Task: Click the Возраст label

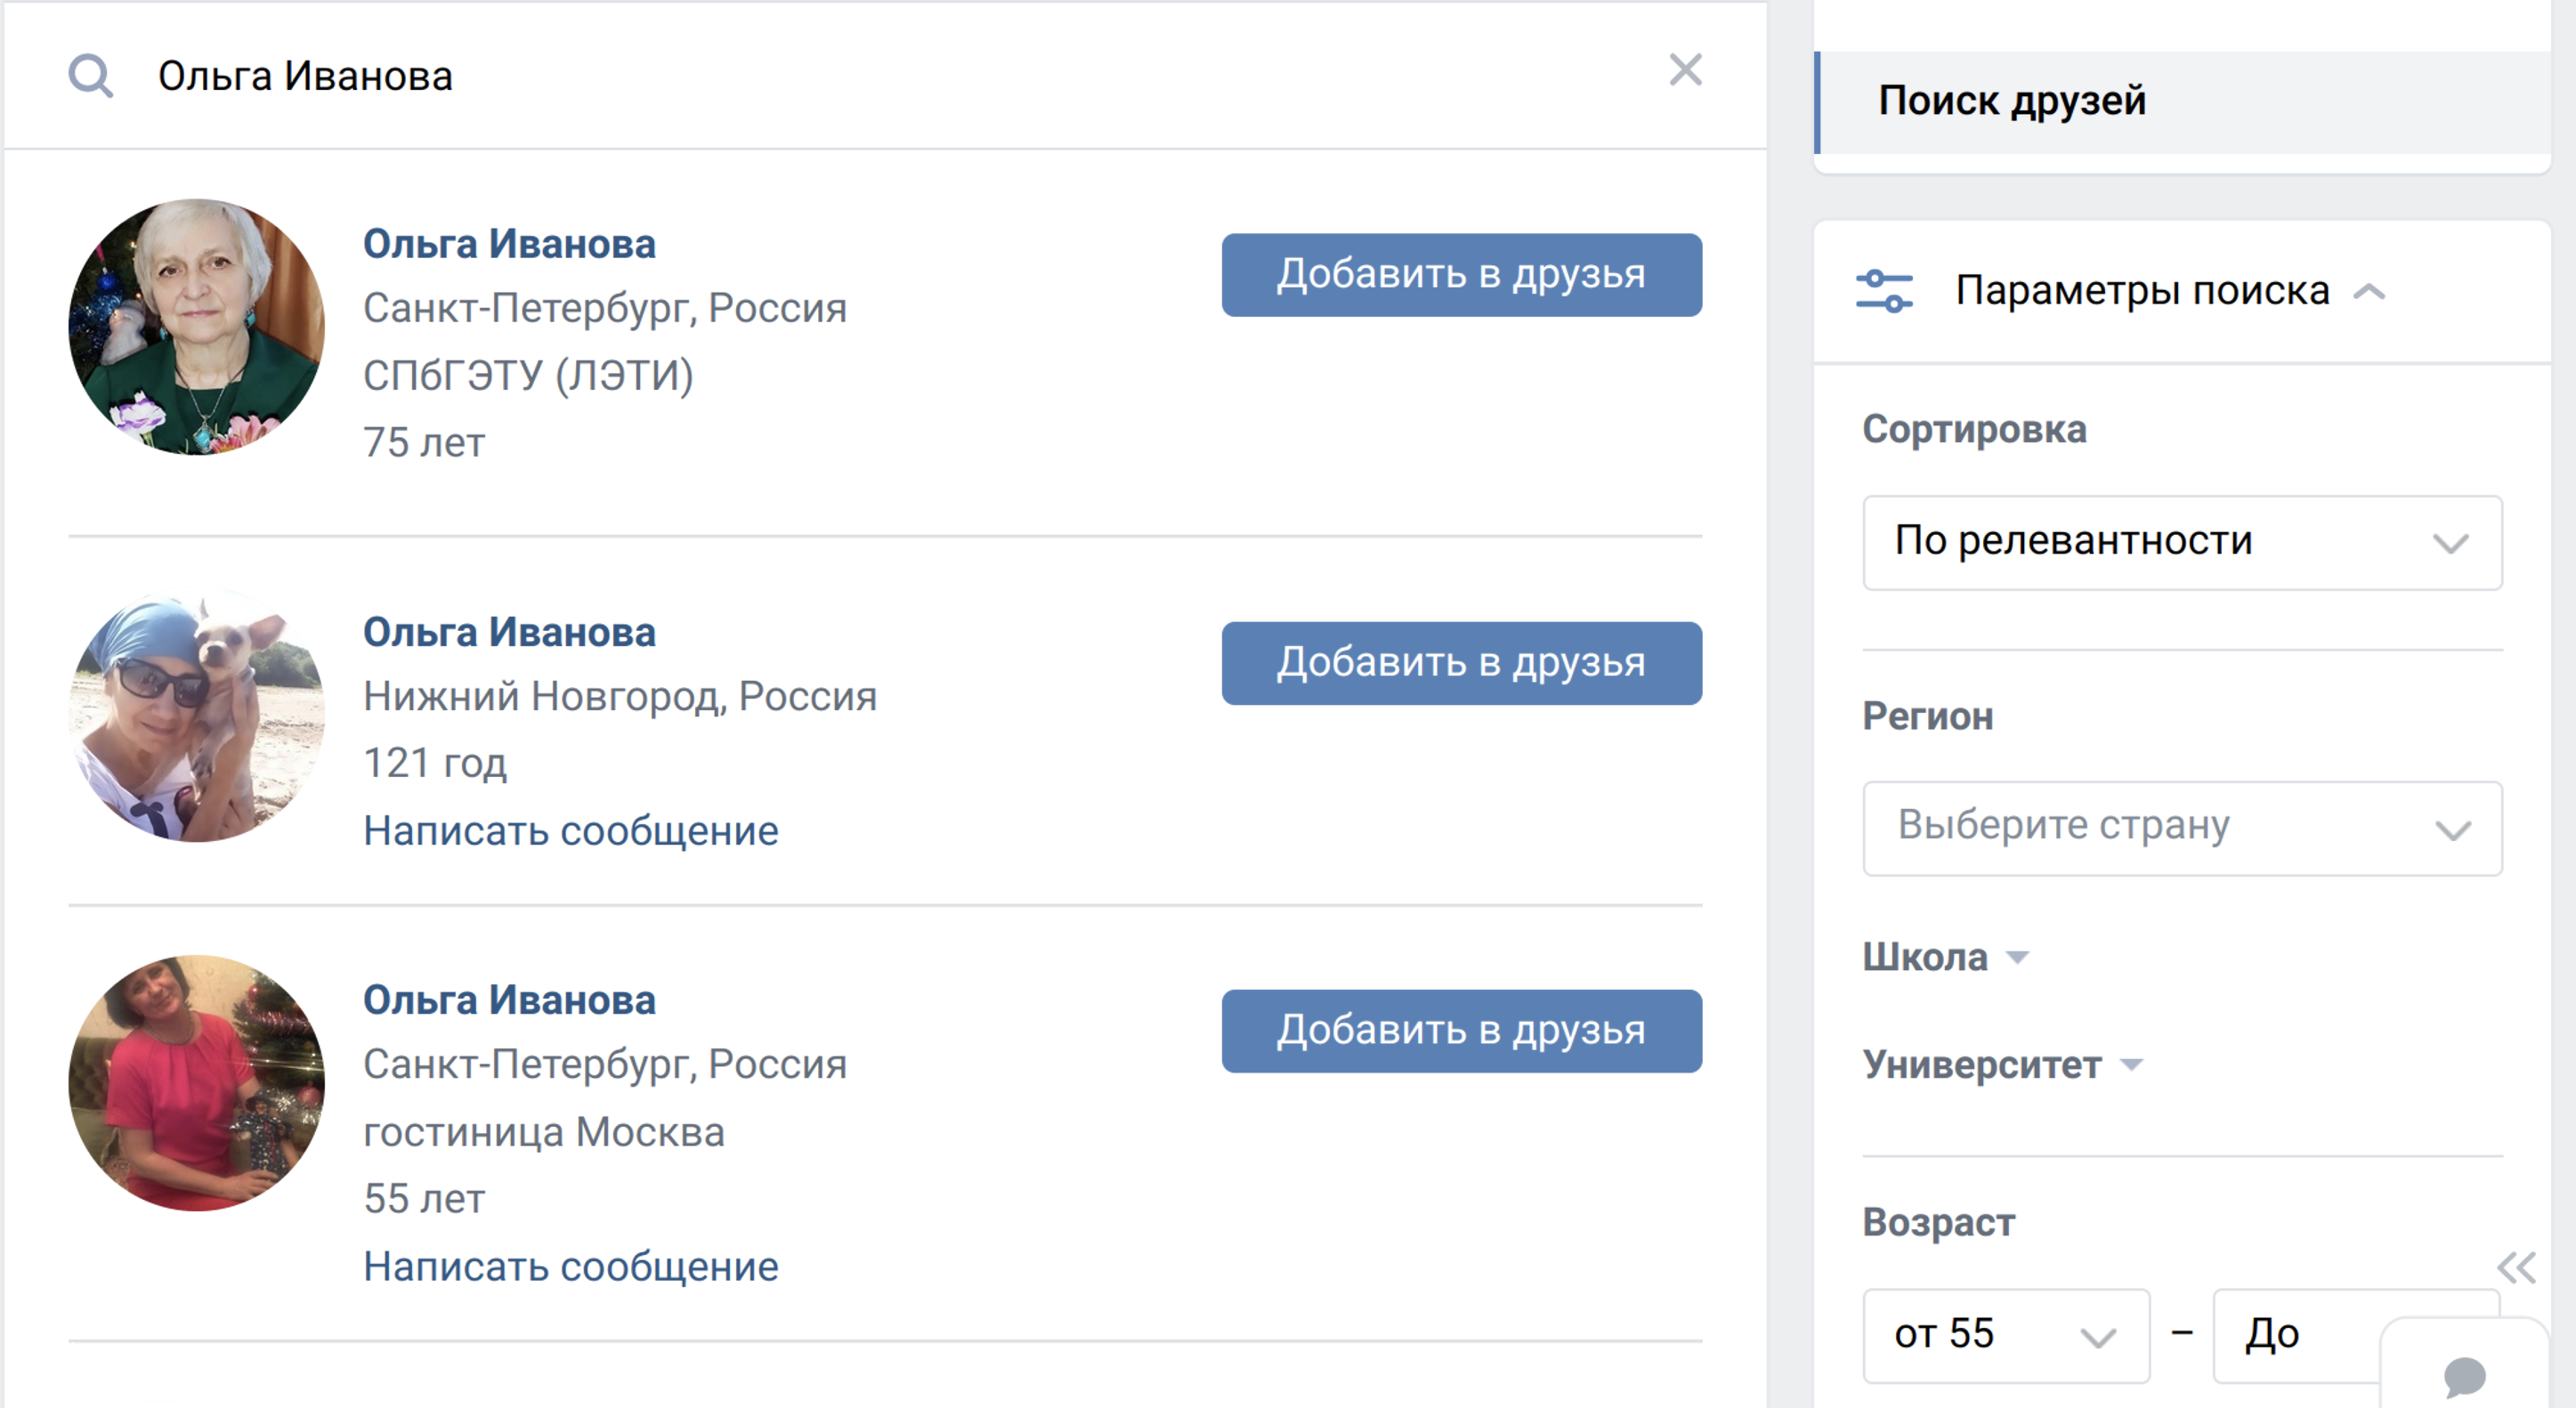Action: click(x=1938, y=1222)
